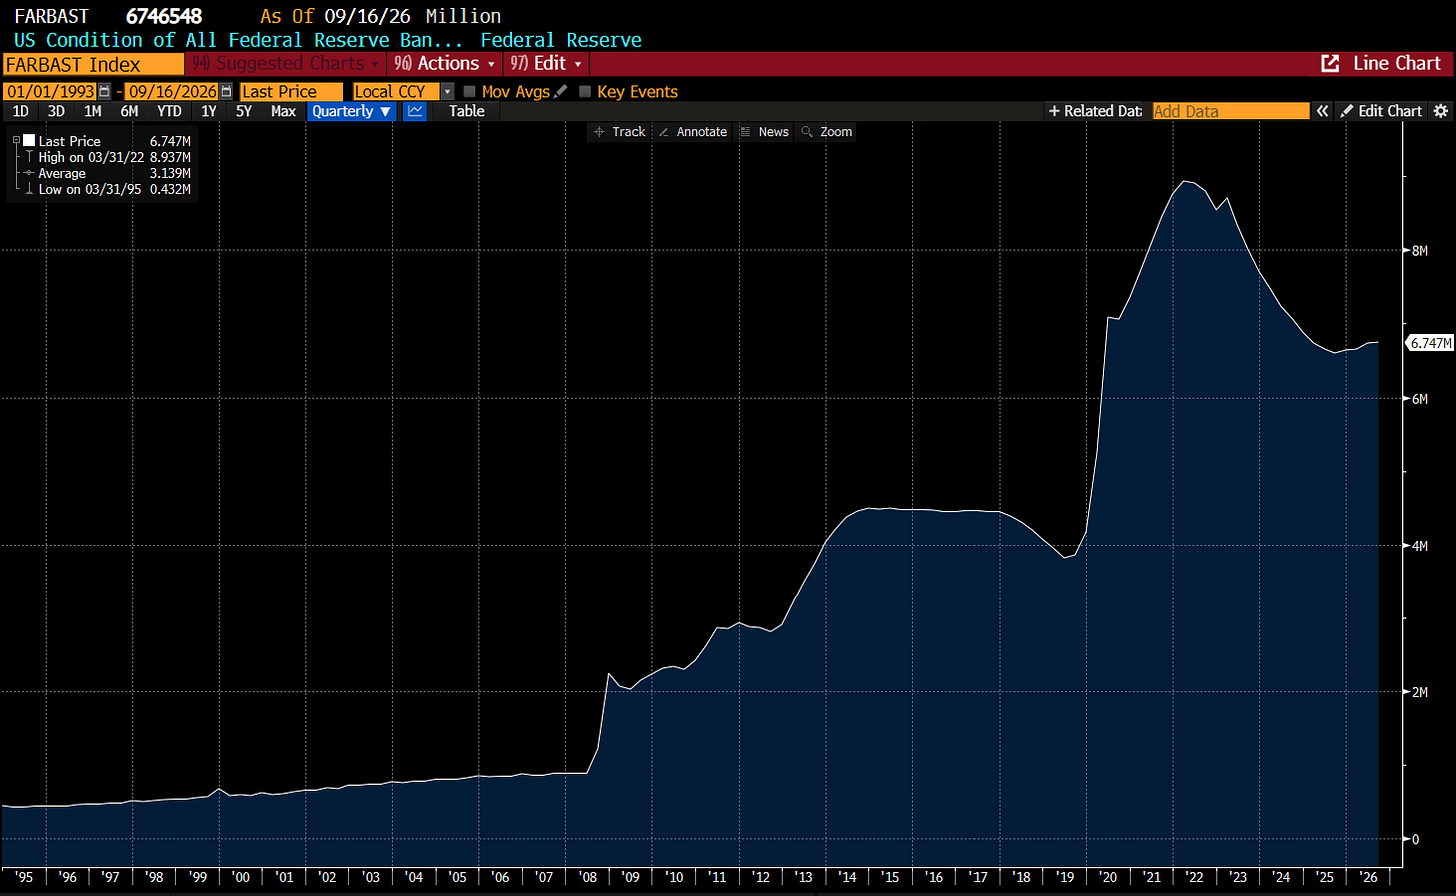Open the Edit menu
This screenshot has height=896, width=1456.
pyautogui.click(x=545, y=63)
